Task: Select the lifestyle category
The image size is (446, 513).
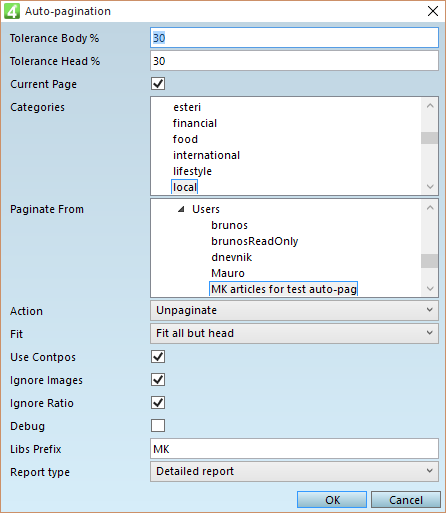Action: (x=192, y=171)
